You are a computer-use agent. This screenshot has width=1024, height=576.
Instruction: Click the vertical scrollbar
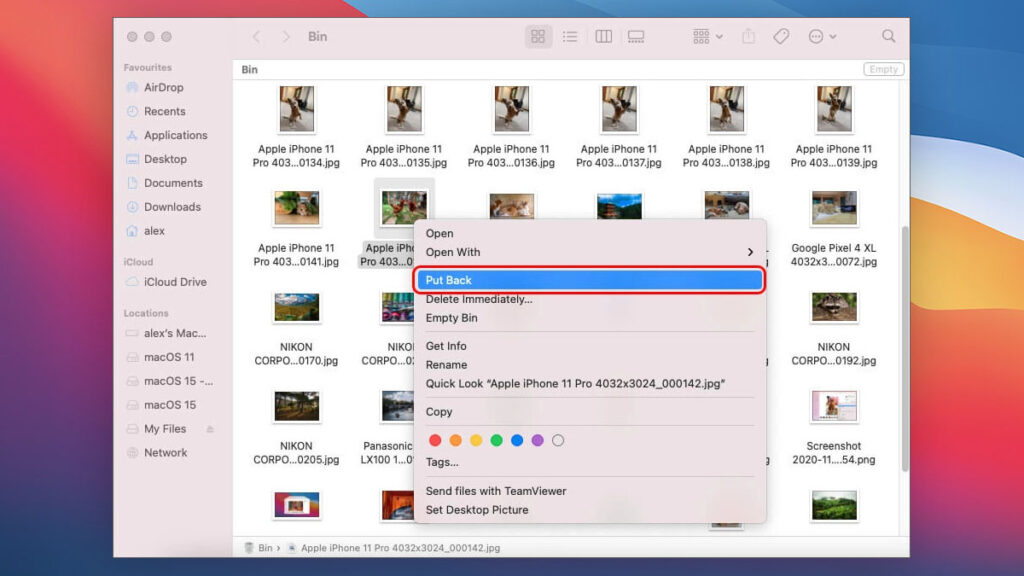[904, 349]
